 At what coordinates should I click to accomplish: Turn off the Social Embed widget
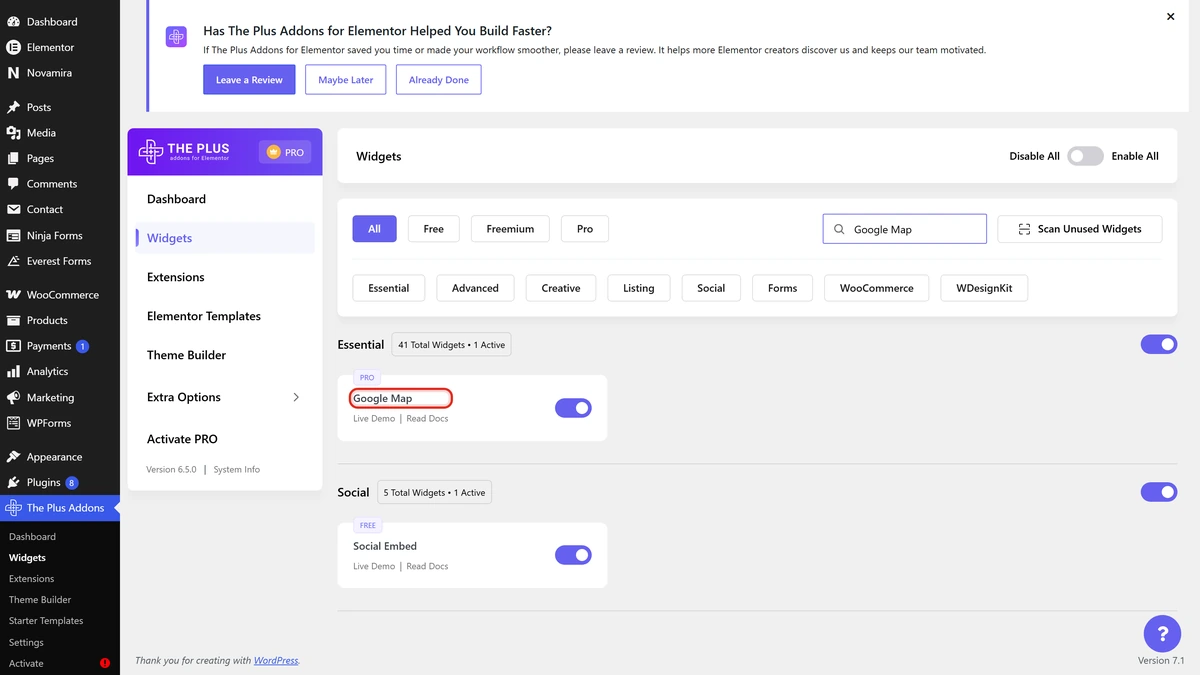pyautogui.click(x=573, y=555)
